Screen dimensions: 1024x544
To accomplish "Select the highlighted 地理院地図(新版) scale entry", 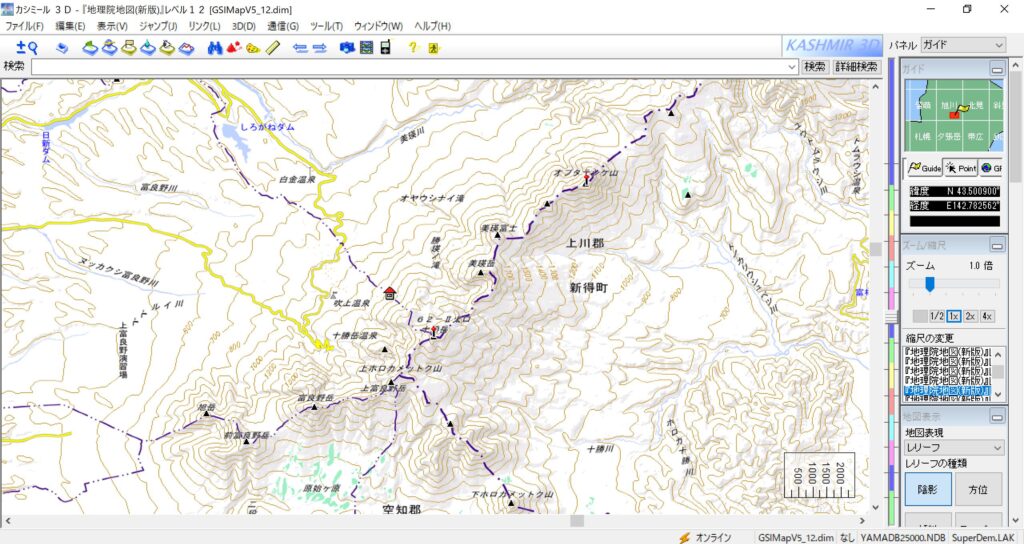I will click(947, 390).
